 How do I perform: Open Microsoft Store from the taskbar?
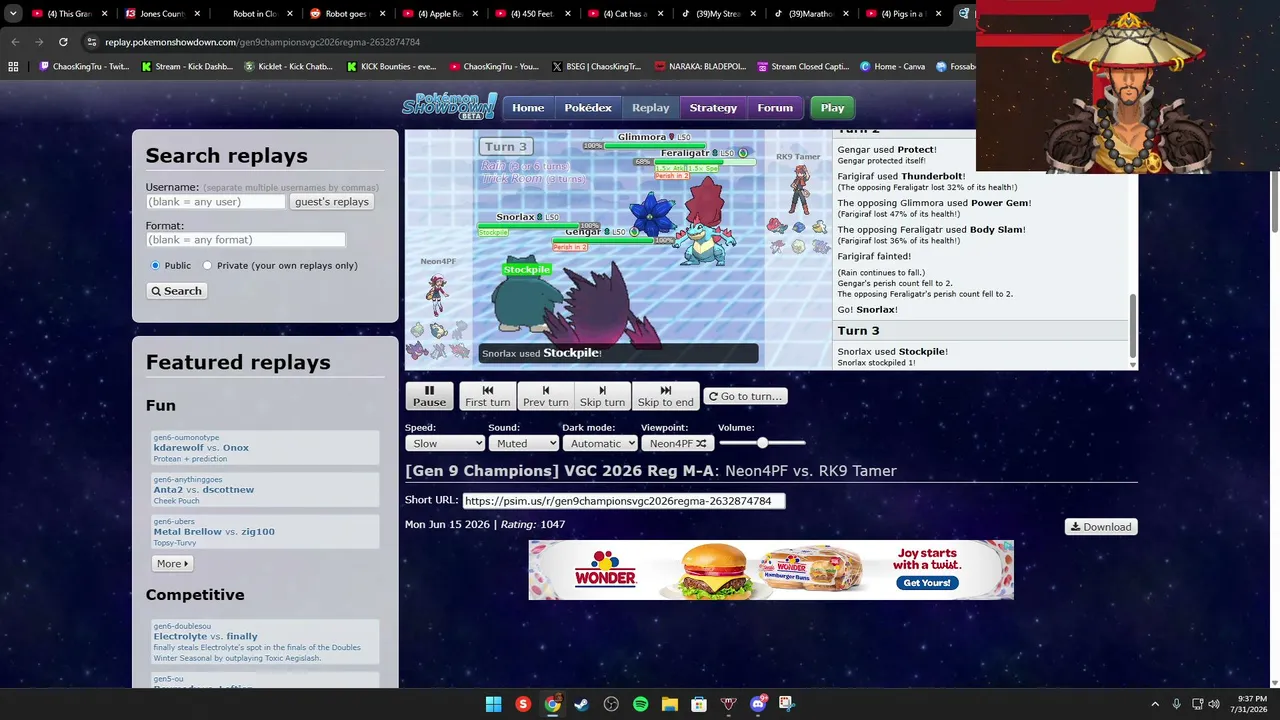click(699, 704)
